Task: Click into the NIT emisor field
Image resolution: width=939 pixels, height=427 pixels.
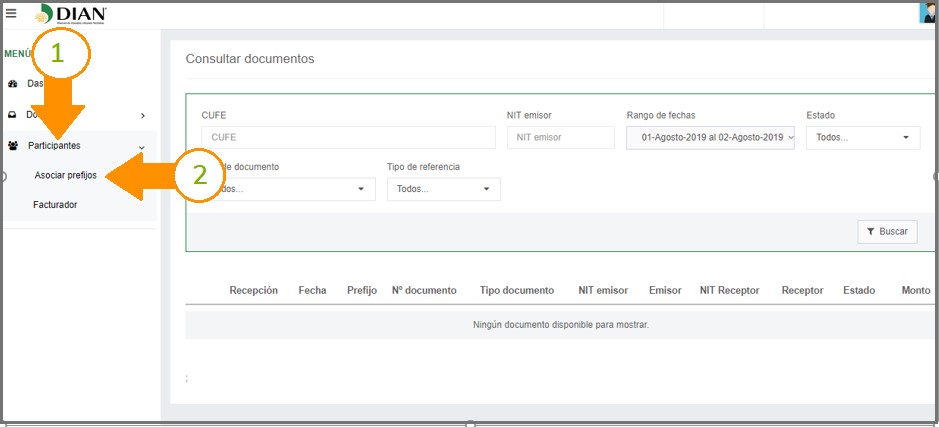Action: (560, 138)
